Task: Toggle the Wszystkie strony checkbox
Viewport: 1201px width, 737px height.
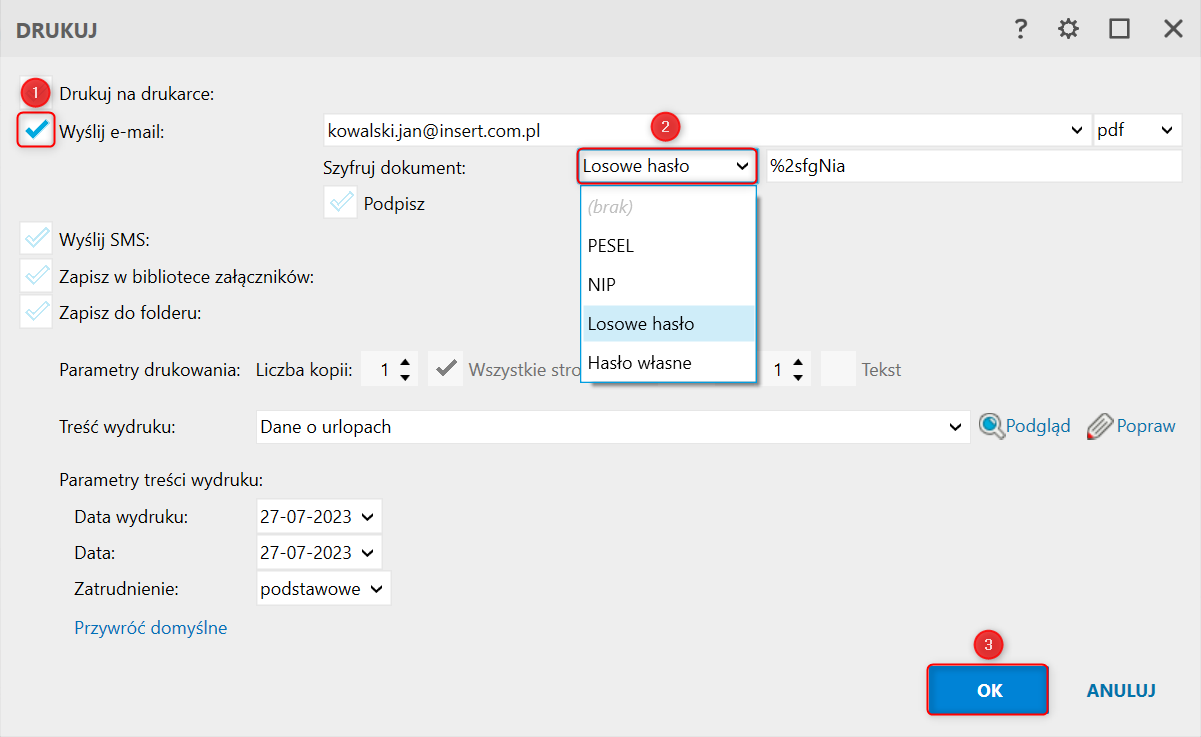Action: (445, 369)
